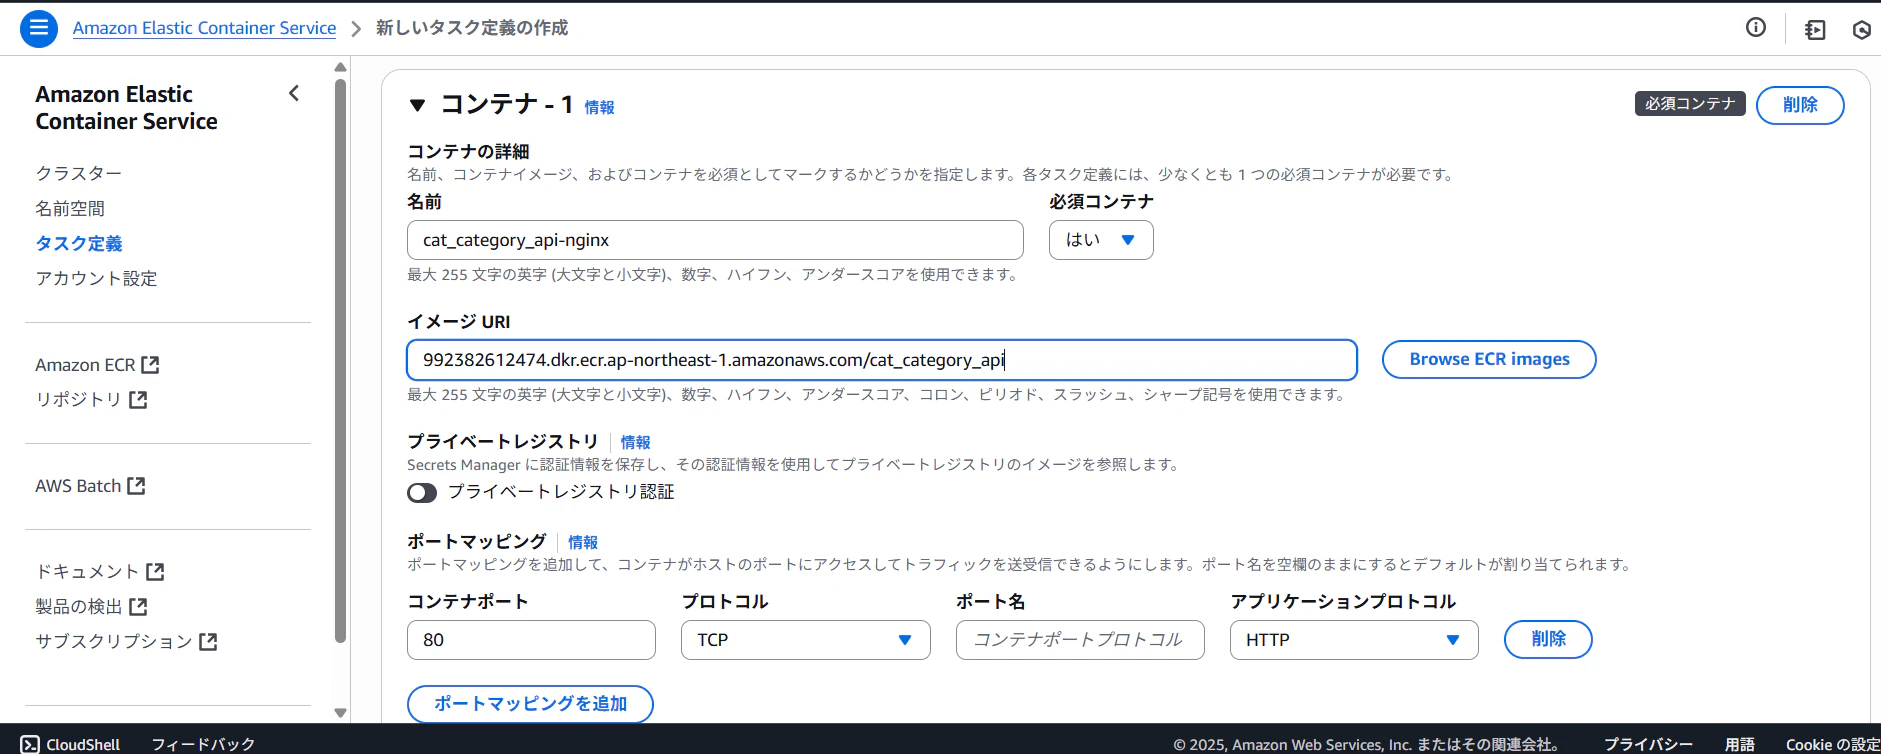Viewport: 1881px width, 754px height.
Task: Click the hexagon settings icon in header
Action: coord(1861,30)
